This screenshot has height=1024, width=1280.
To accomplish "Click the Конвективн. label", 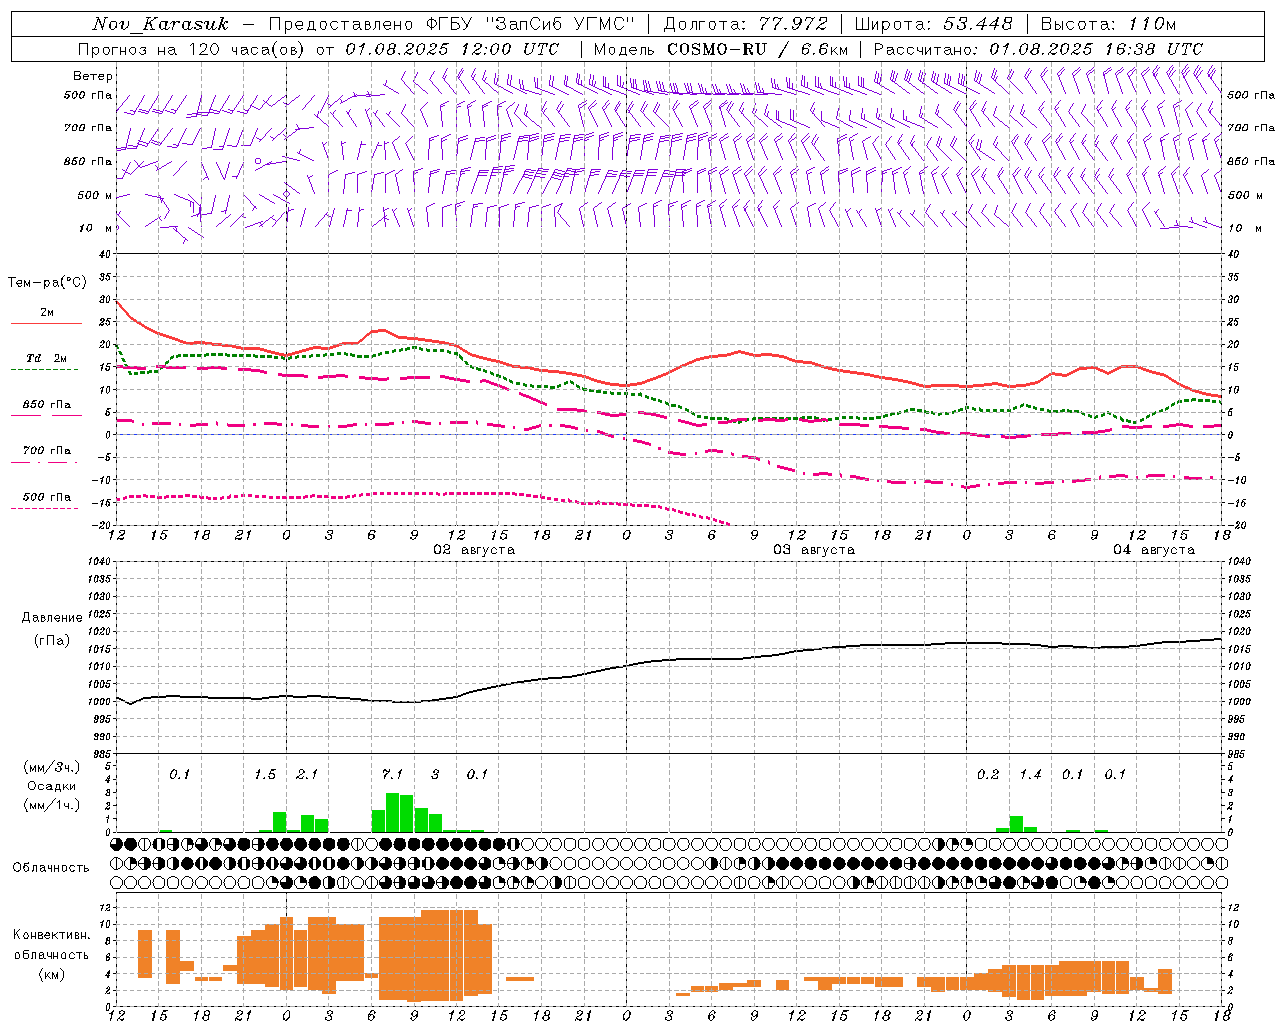I will 51,935.
